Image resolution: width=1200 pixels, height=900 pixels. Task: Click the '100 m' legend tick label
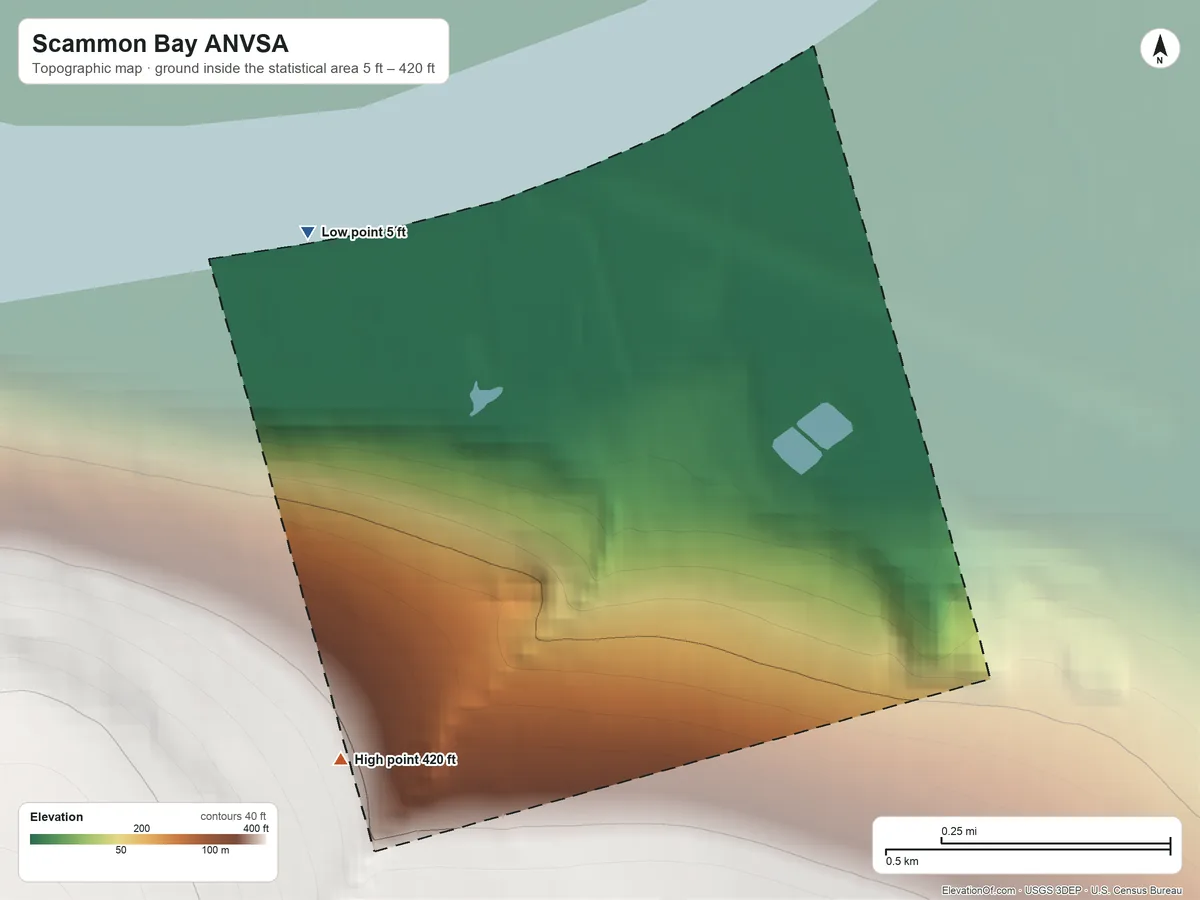point(216,851)
